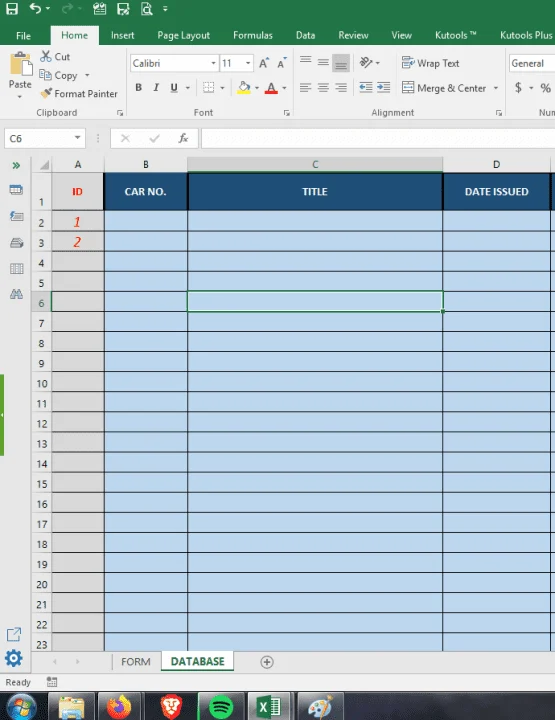
Task: Apply yellow fill color bucket
Action: click(x=244, y=87)
